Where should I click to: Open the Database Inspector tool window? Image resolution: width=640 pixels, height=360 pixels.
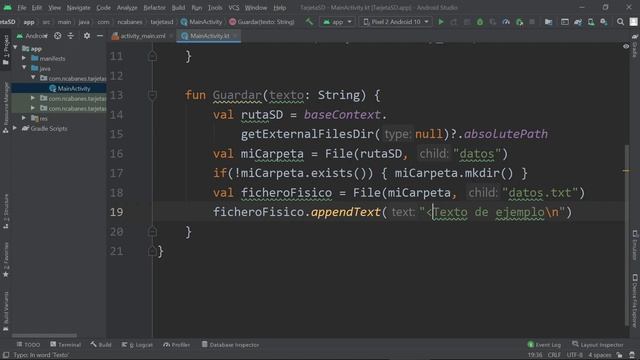[x=231, y=345]
